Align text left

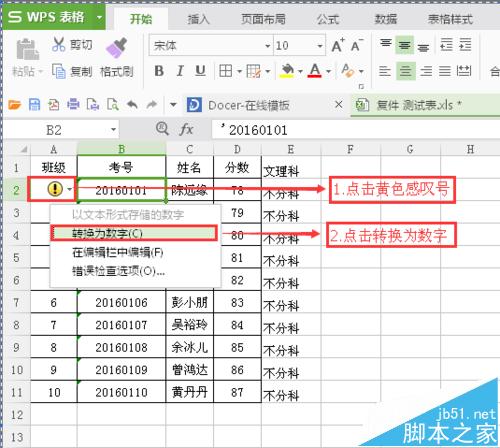(385, 71)
